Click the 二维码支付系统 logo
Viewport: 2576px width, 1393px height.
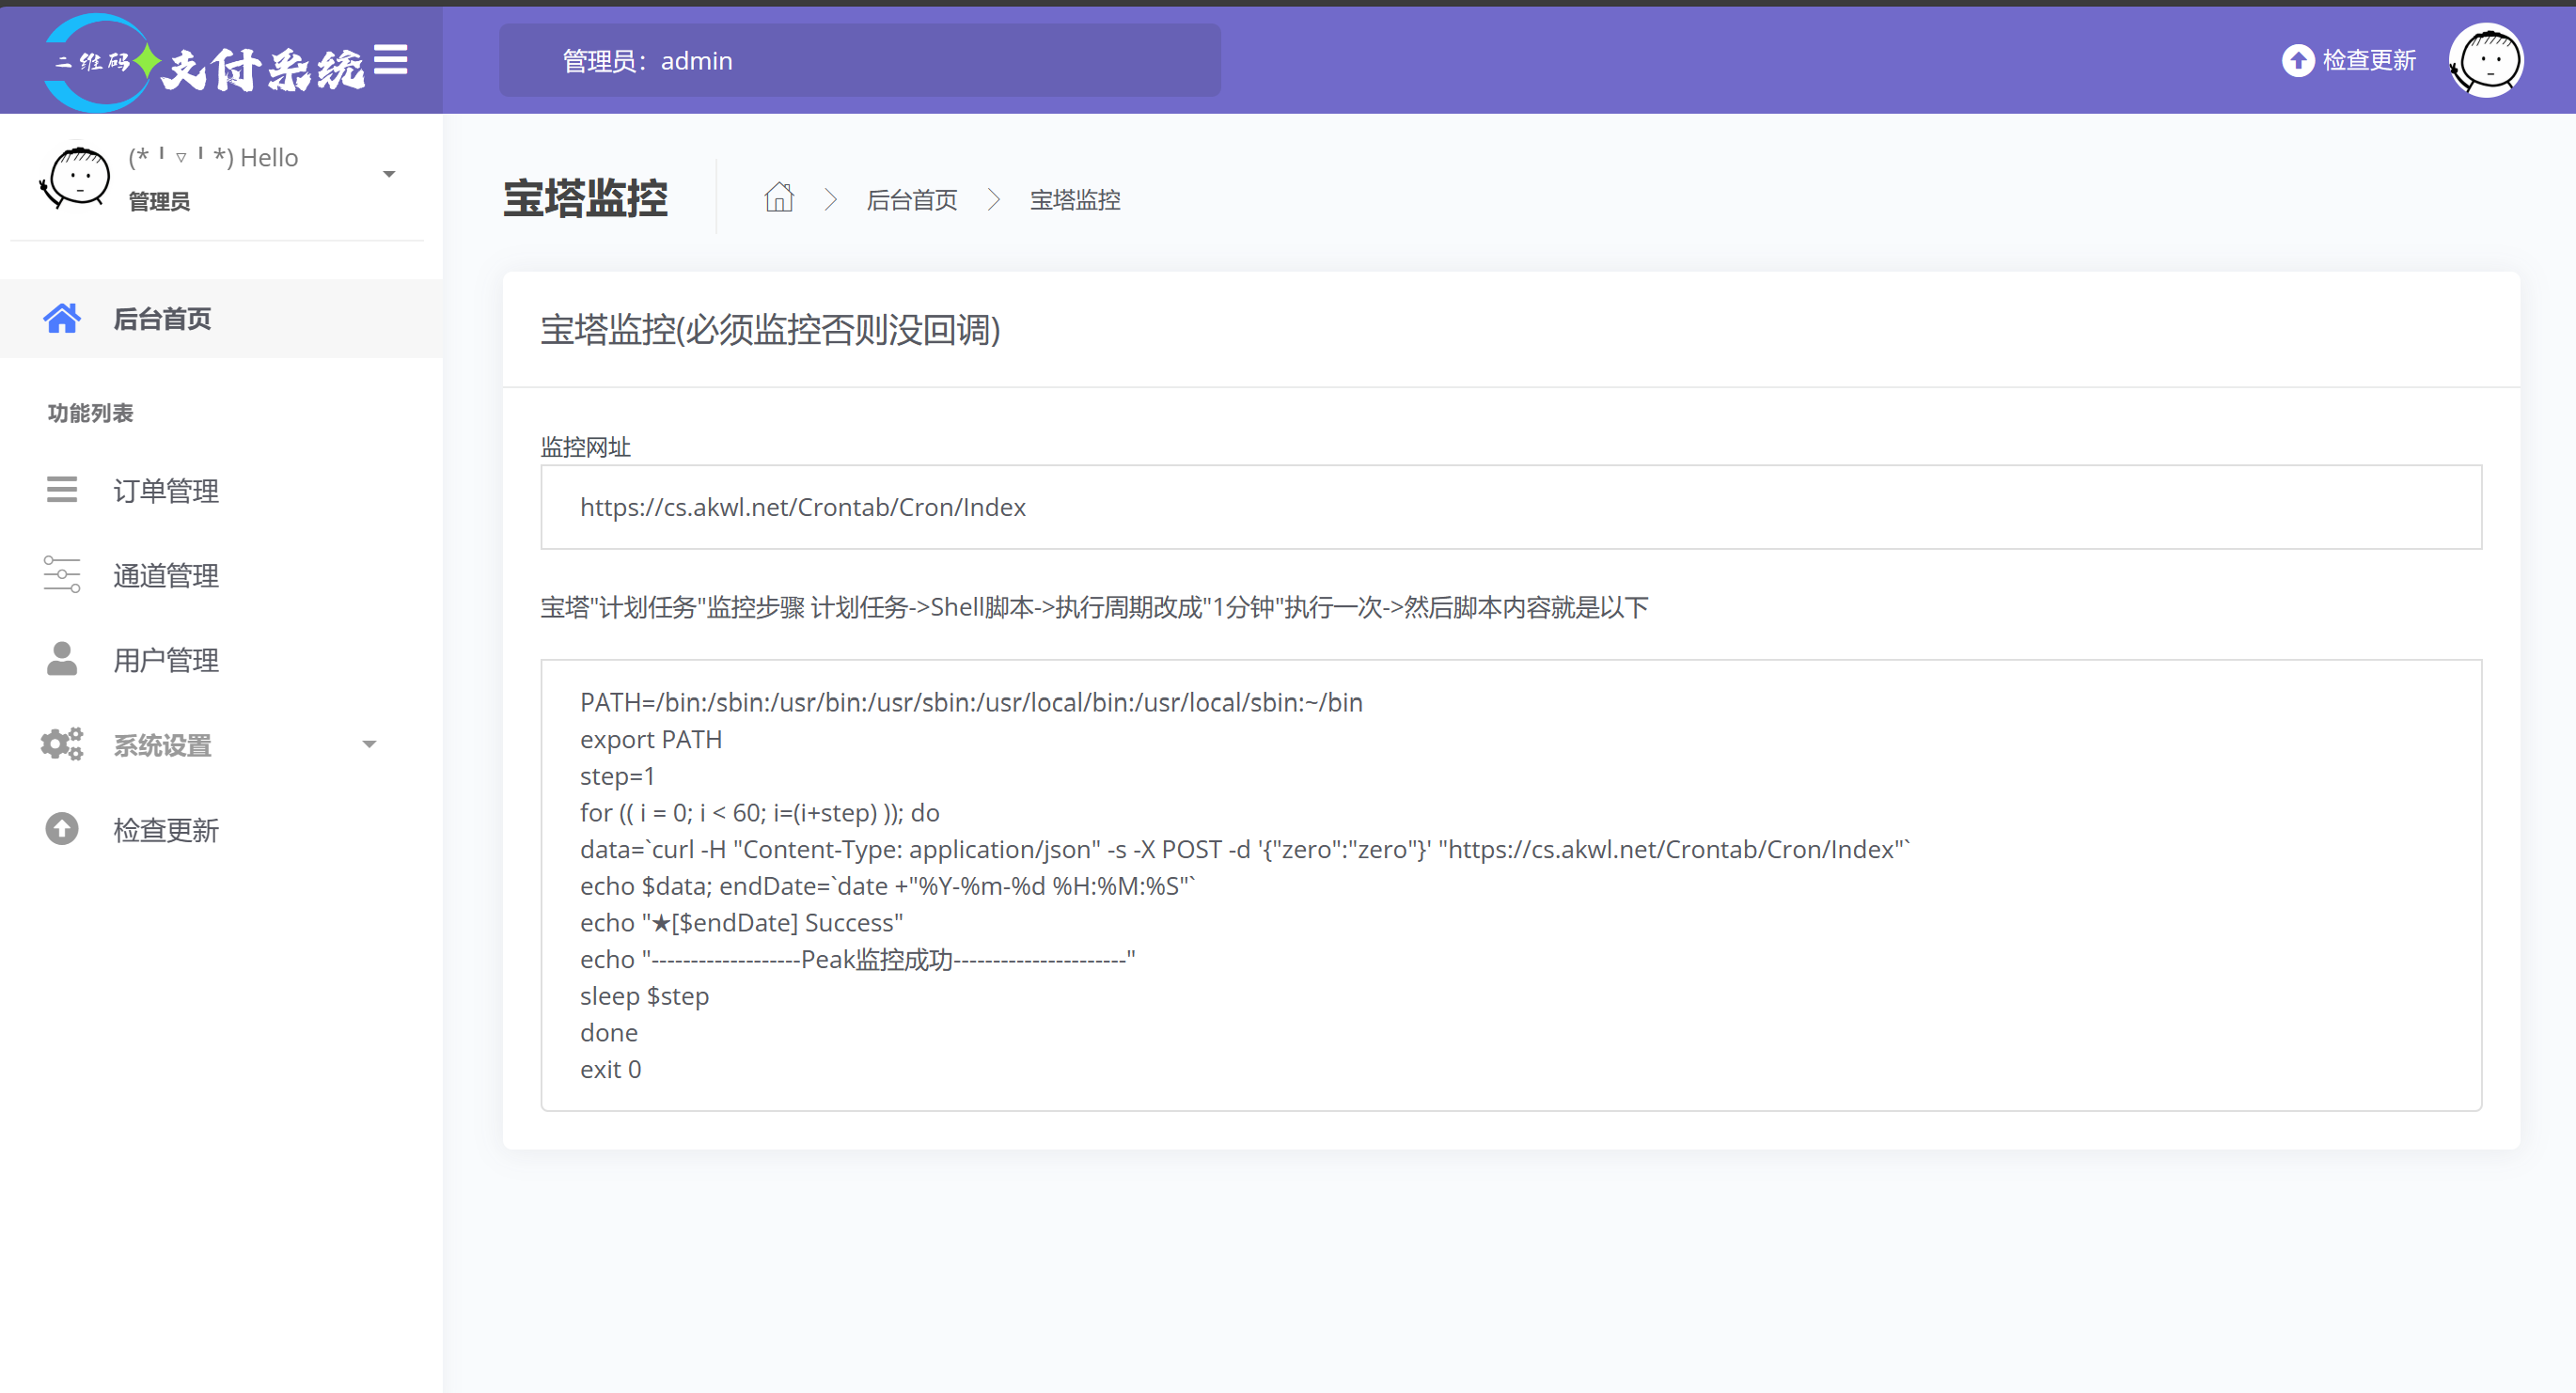click(x=205, y=62)
